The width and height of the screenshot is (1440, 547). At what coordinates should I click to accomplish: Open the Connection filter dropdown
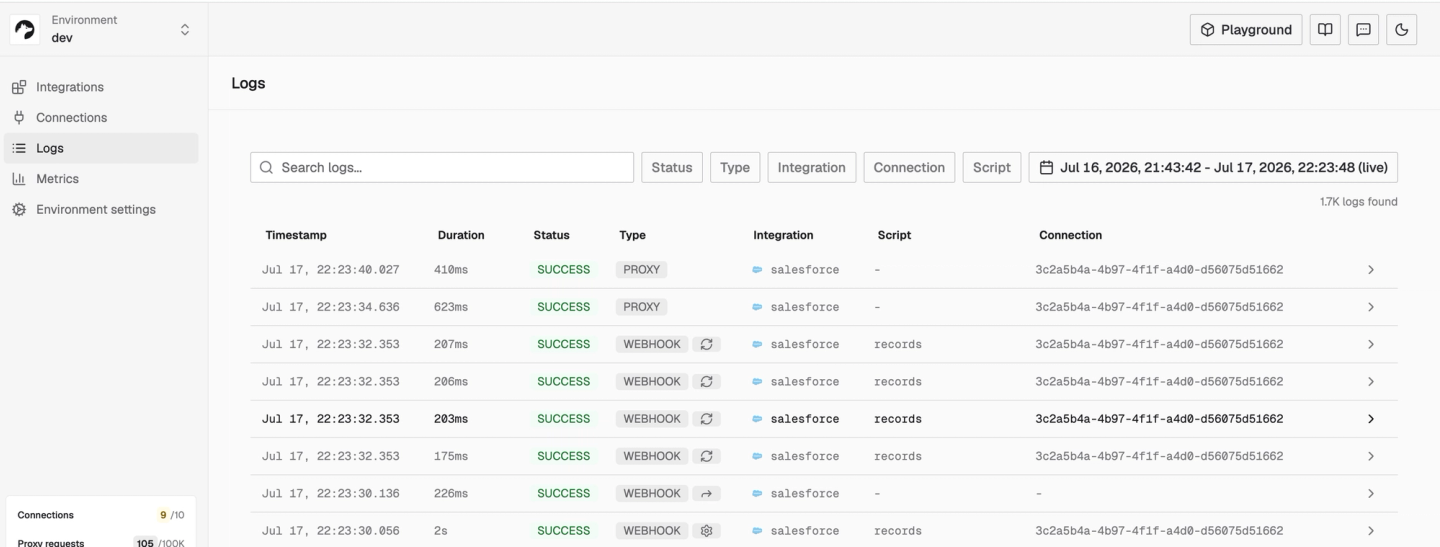coord(909,167)
